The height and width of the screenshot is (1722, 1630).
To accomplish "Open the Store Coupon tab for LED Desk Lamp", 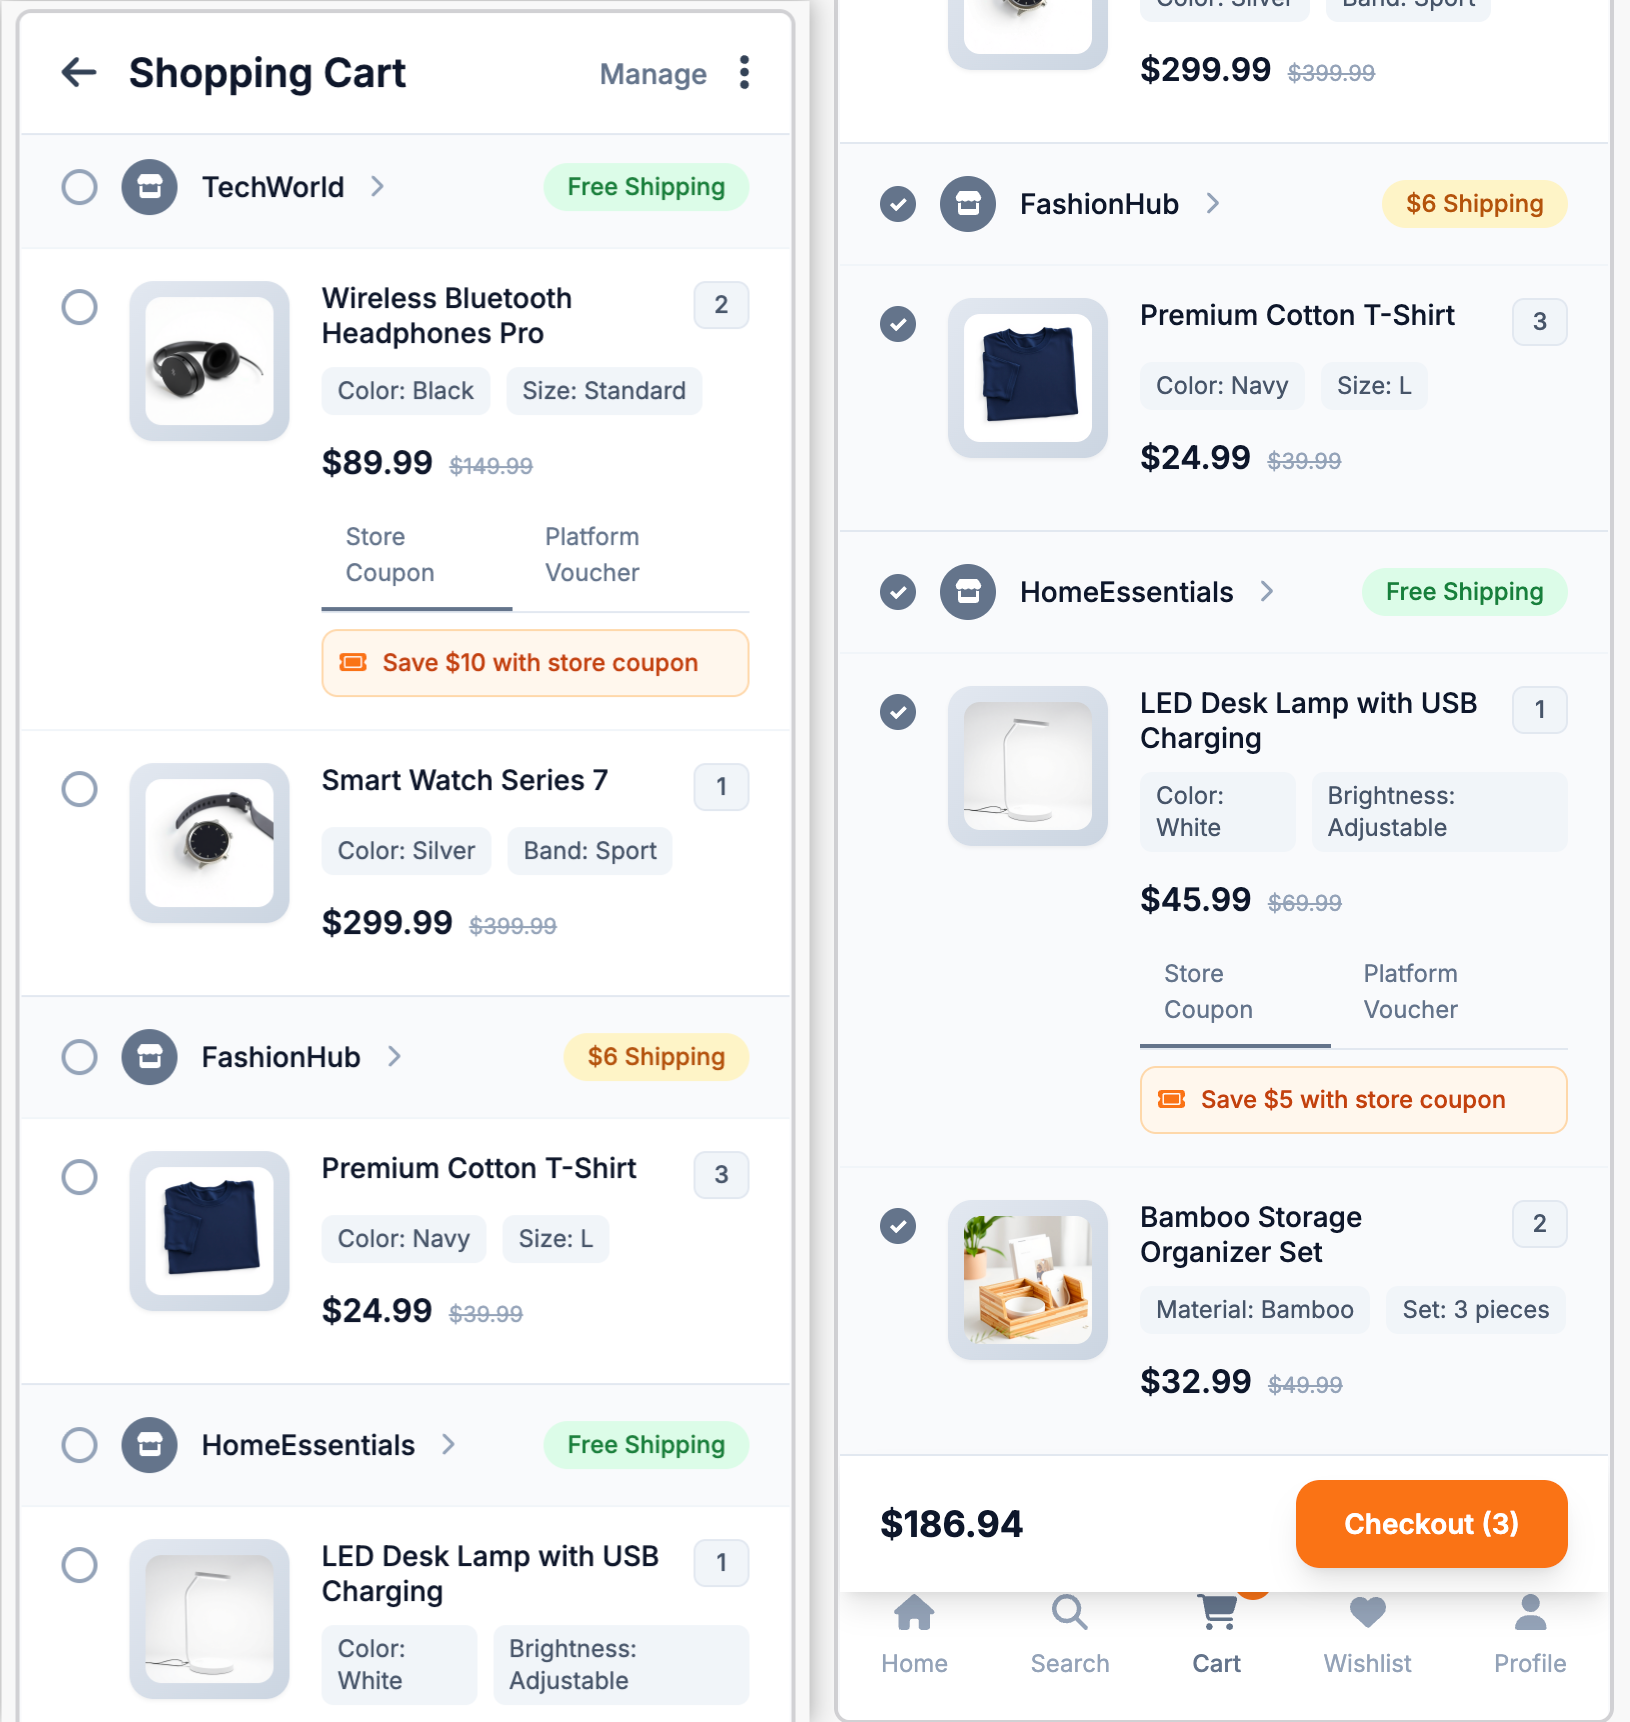I will tap(1208, 992).
